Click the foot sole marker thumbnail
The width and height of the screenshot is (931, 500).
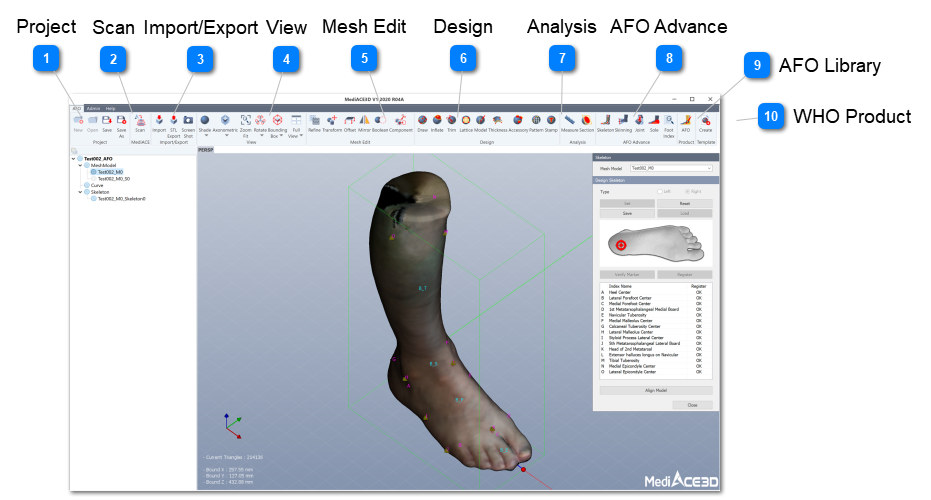pos(656,244)
